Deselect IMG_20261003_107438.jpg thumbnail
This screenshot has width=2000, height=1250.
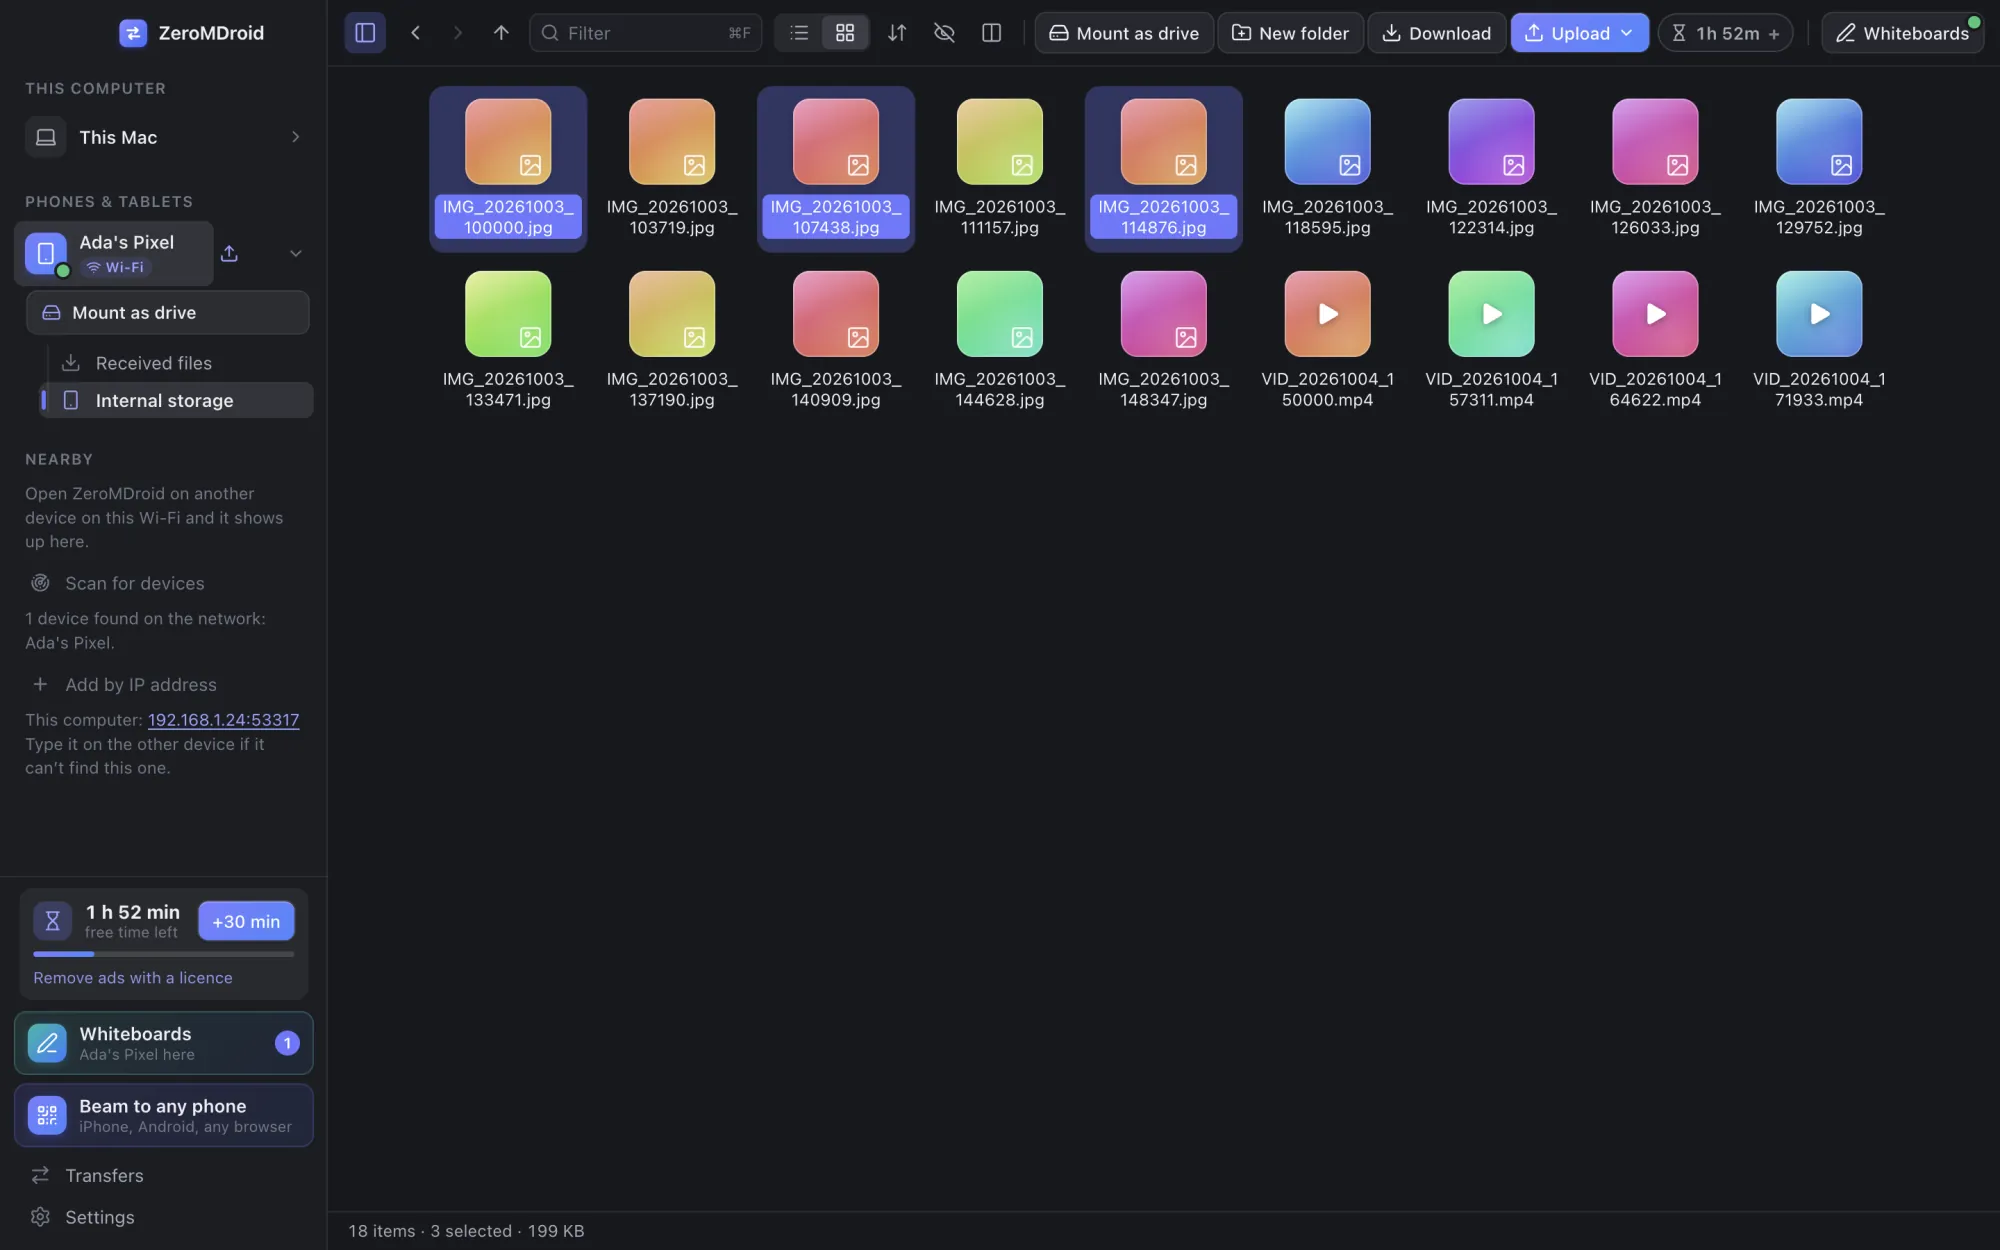(836, 142)
